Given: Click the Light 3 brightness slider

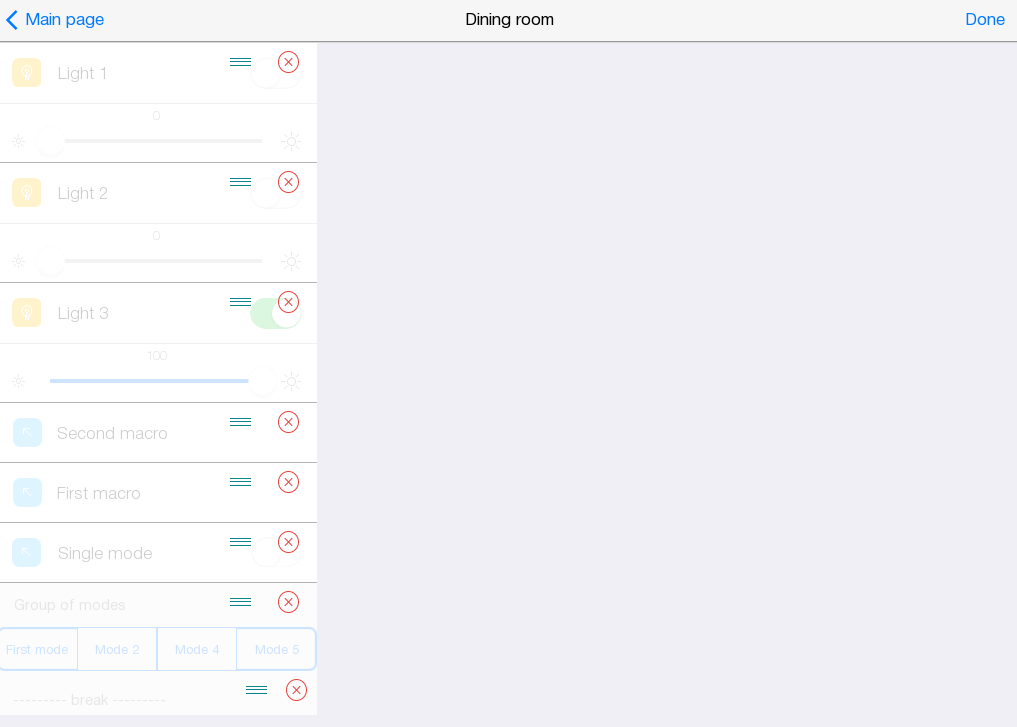Looking at the screenshot, I should [x=150, y=381].
